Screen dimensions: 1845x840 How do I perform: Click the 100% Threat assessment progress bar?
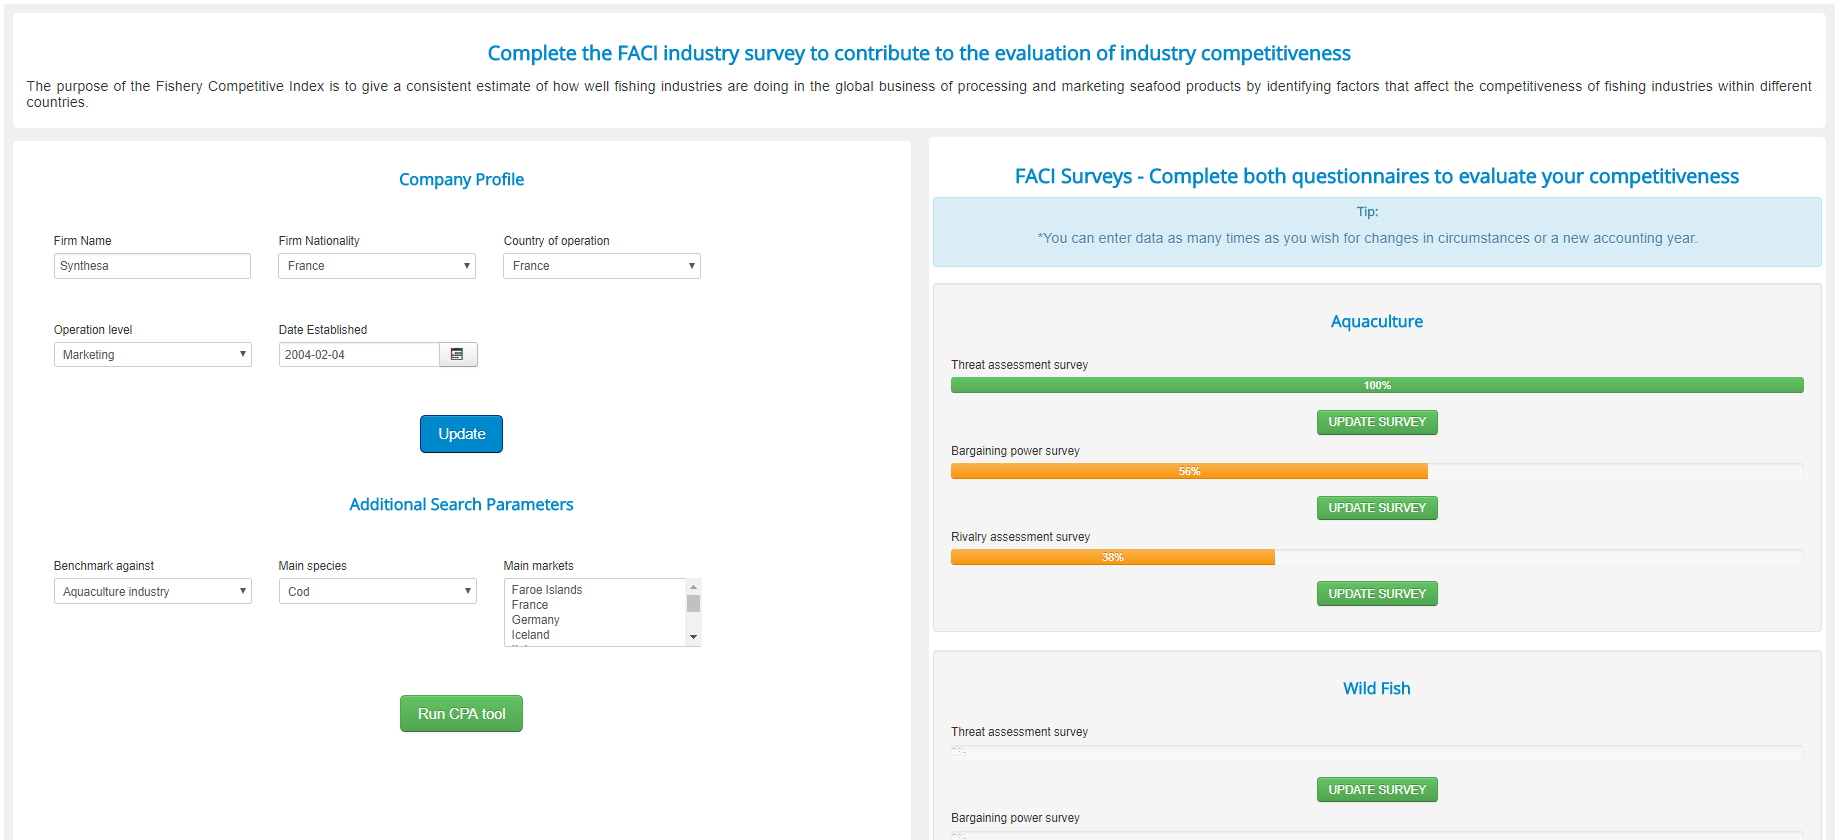click(1377, 385)
